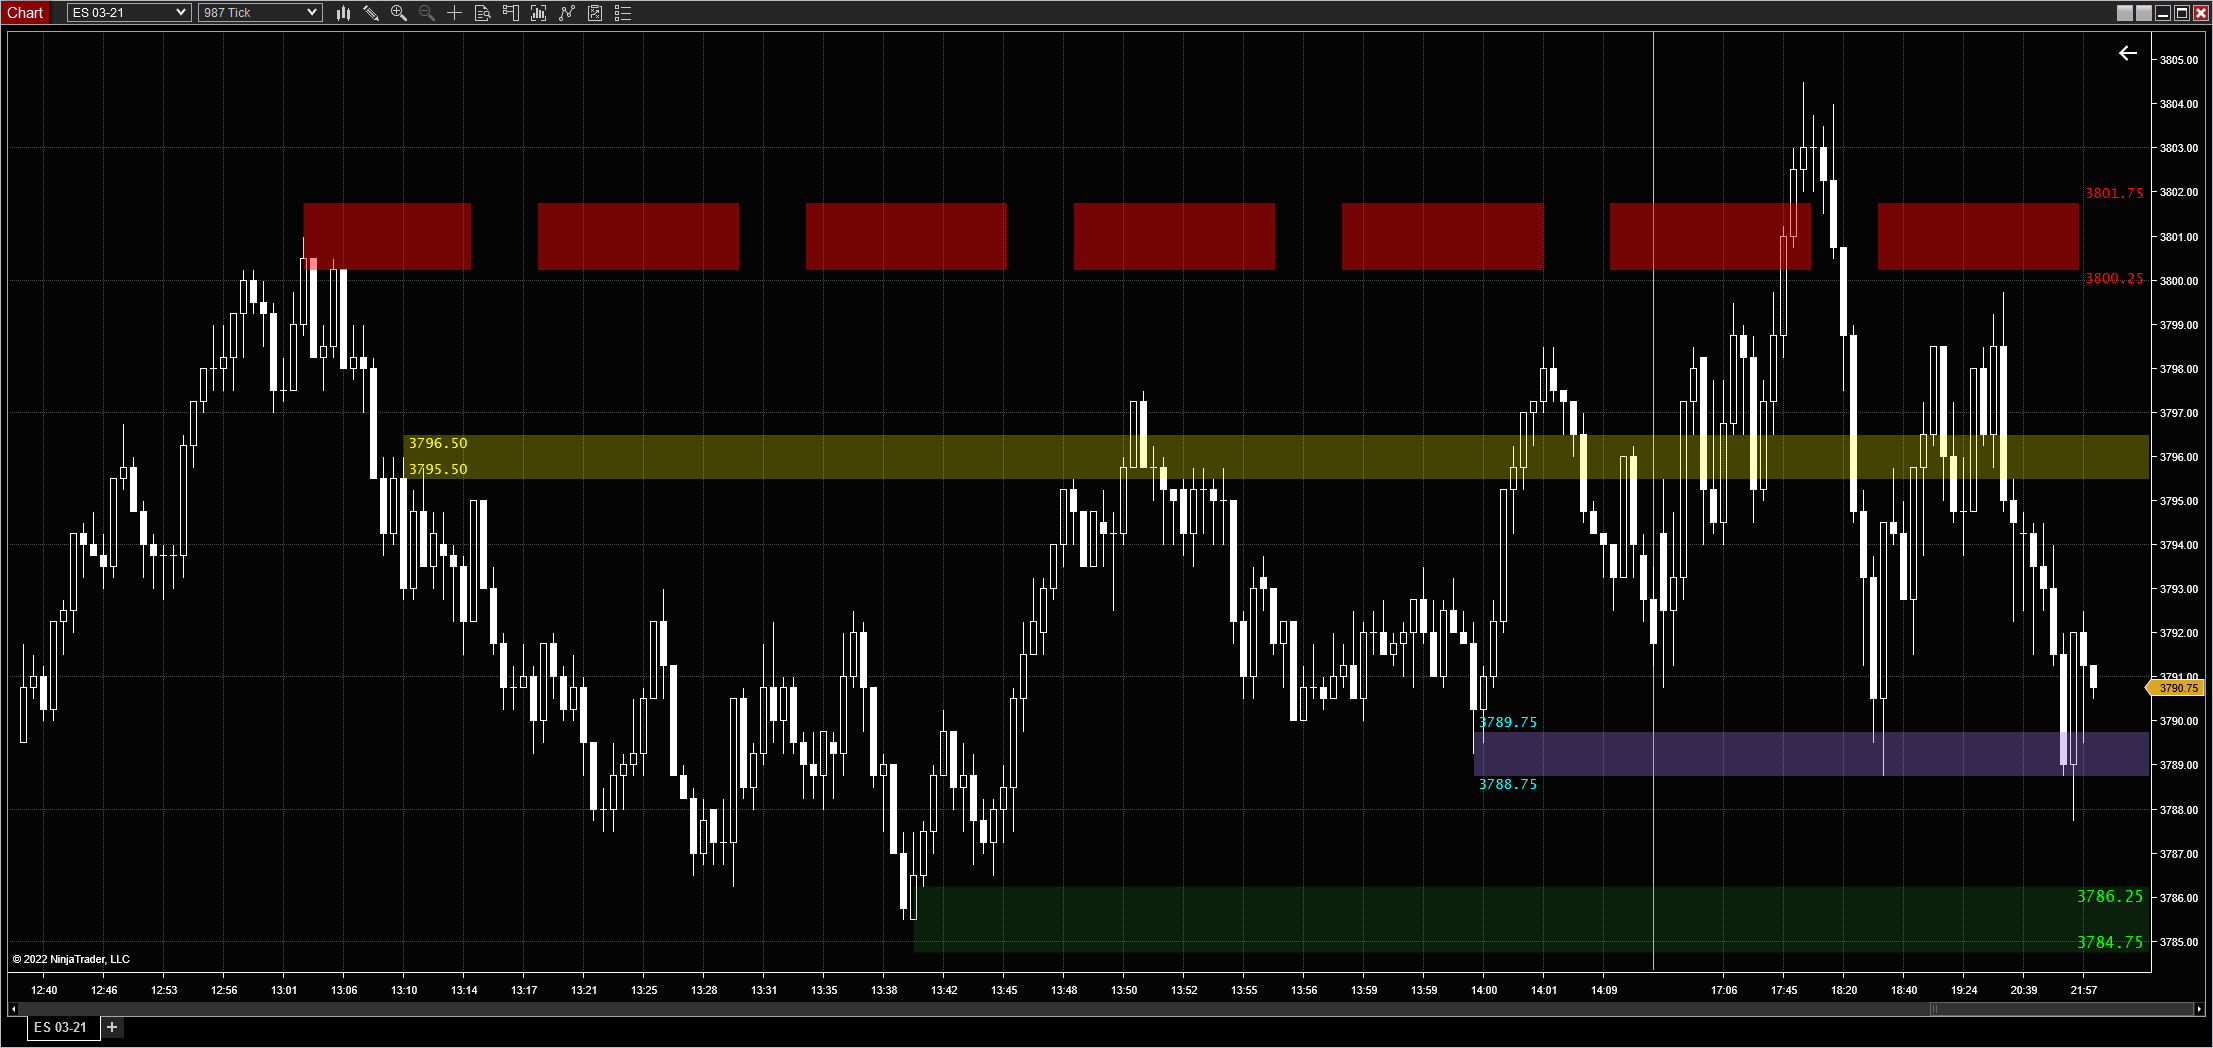Click the 12:40 time axis label
Screen dimensions: 2213x1048
click(44, 990)
